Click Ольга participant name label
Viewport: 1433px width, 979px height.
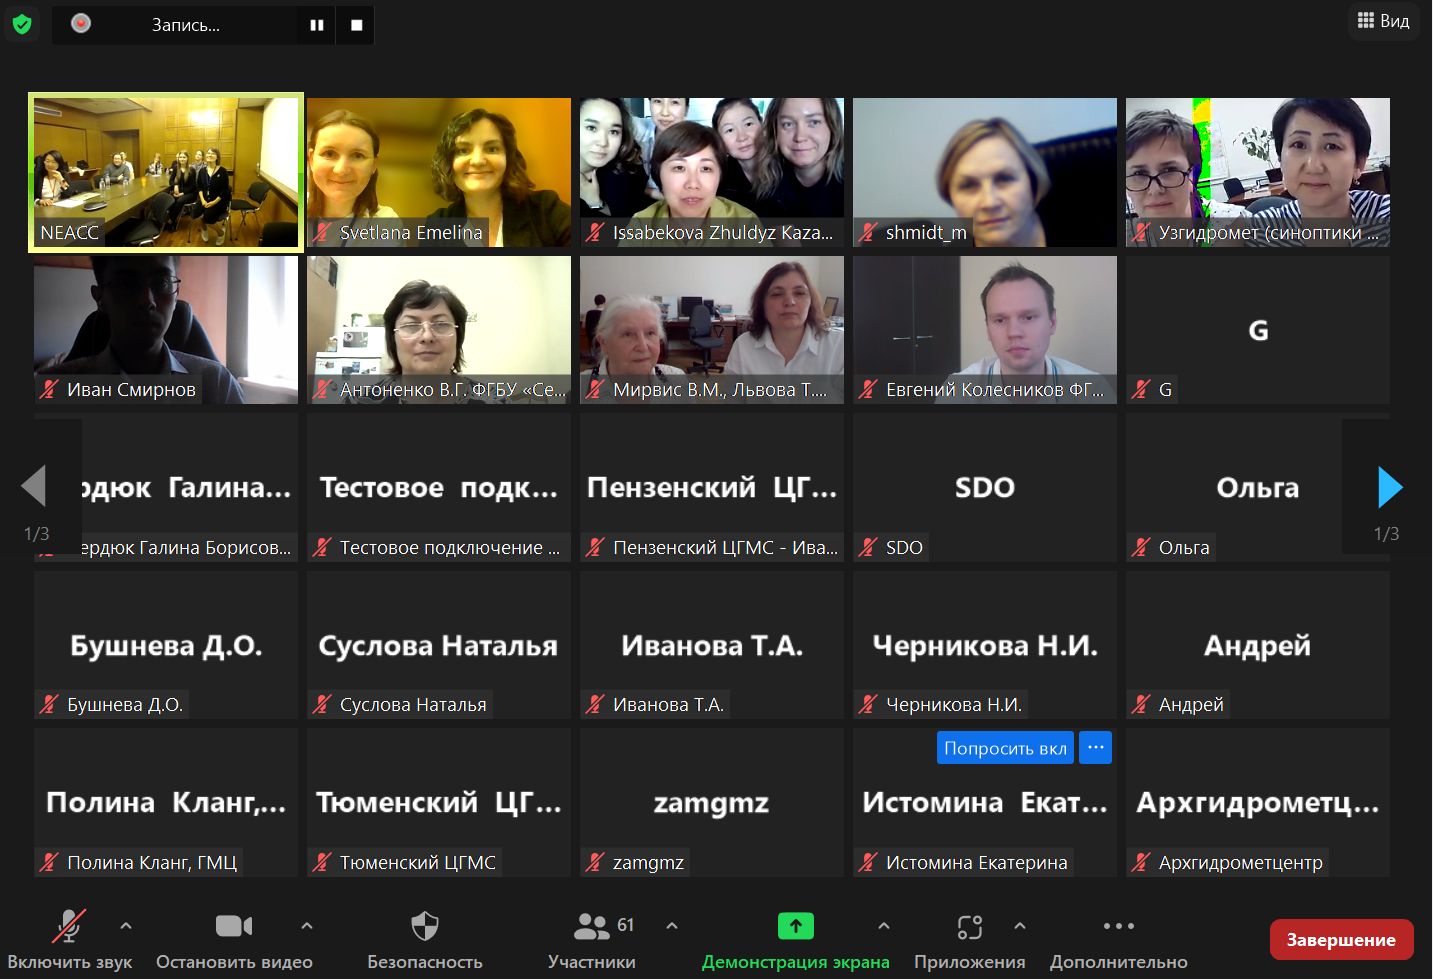1184,547
